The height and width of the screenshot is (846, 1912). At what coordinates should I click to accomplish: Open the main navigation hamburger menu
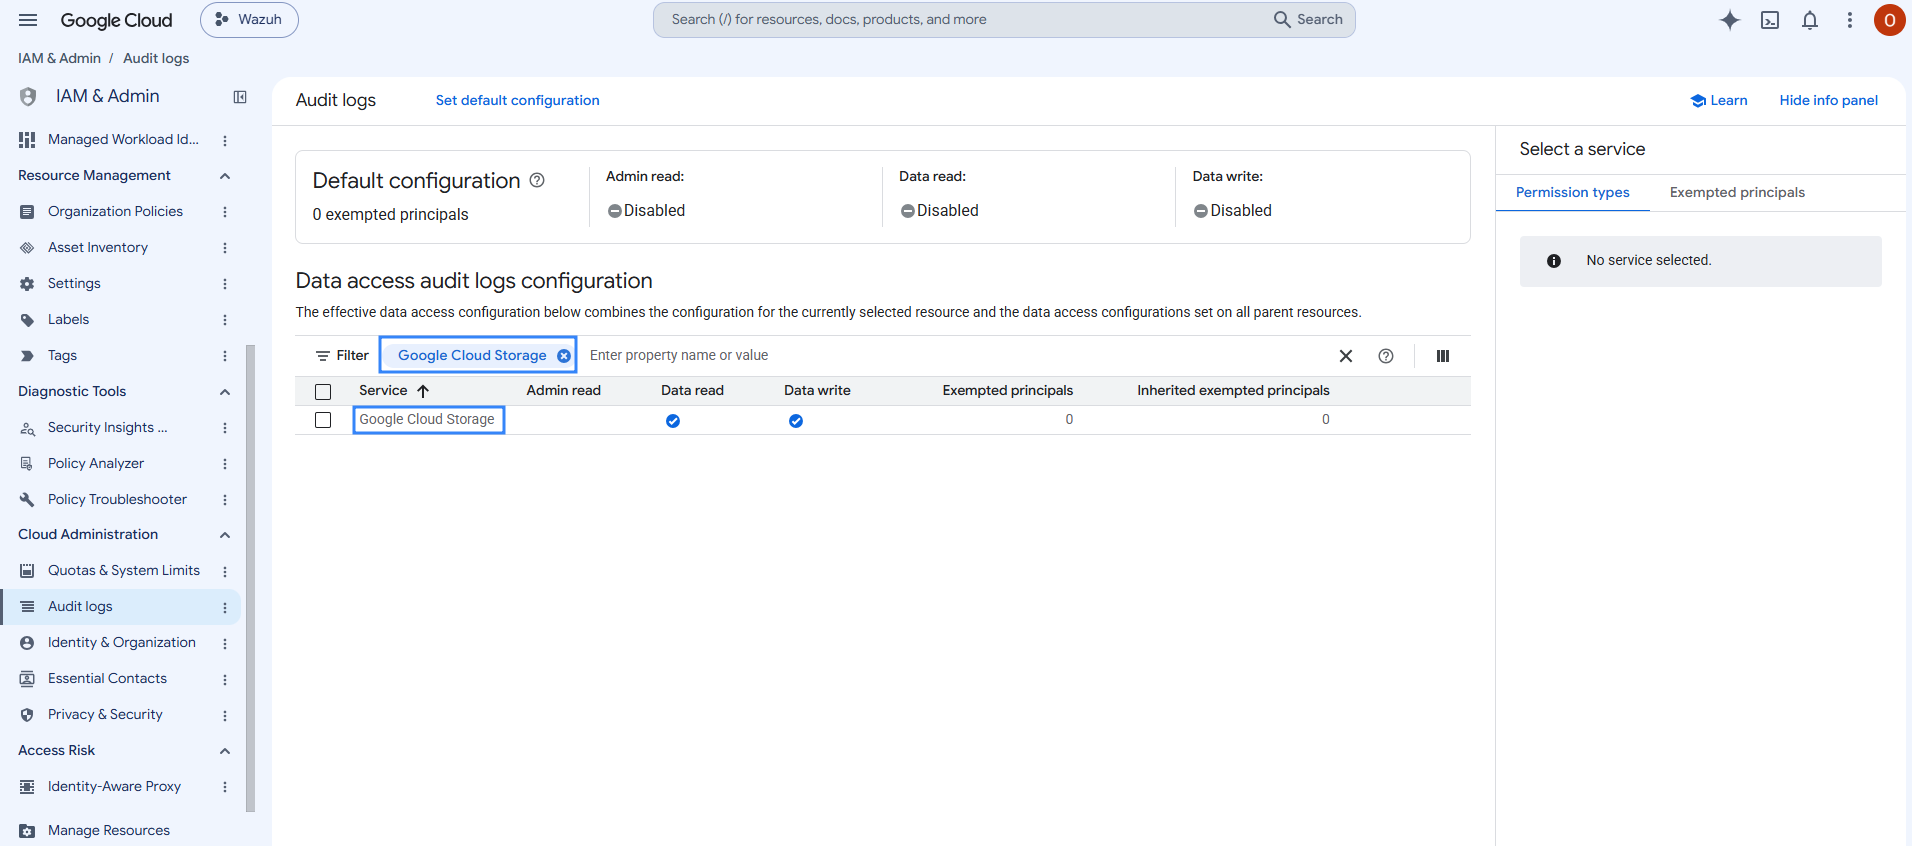[28, 20]
